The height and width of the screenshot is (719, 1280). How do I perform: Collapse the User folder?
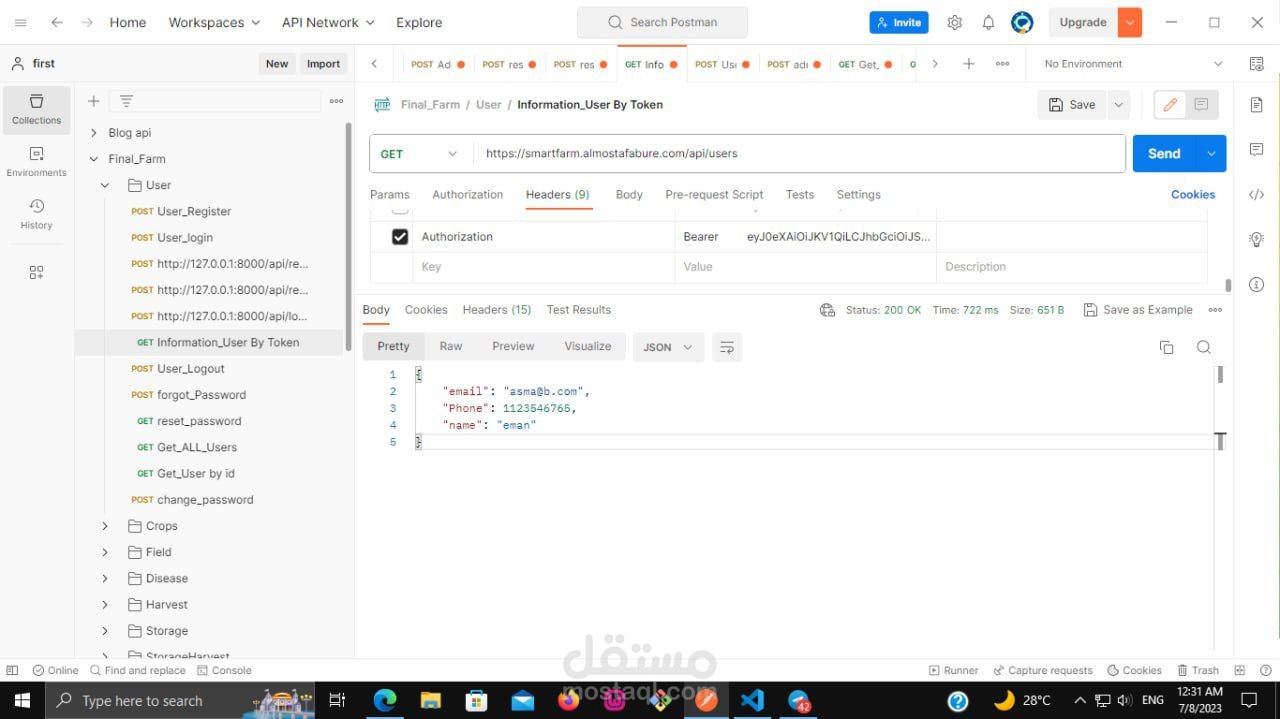105,185
